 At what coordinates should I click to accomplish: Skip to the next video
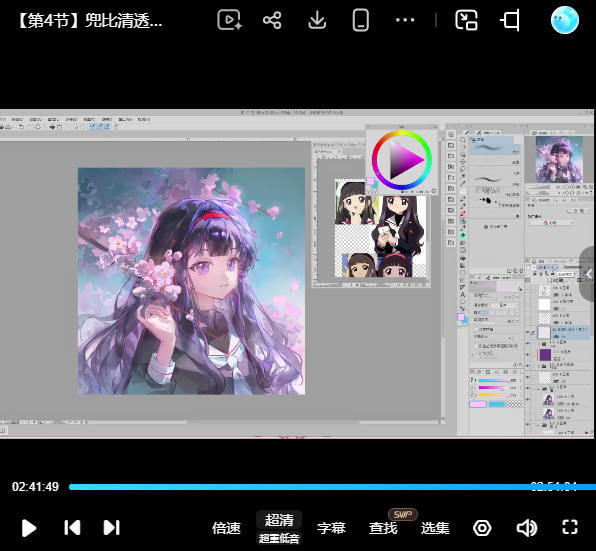coord(112,527)
